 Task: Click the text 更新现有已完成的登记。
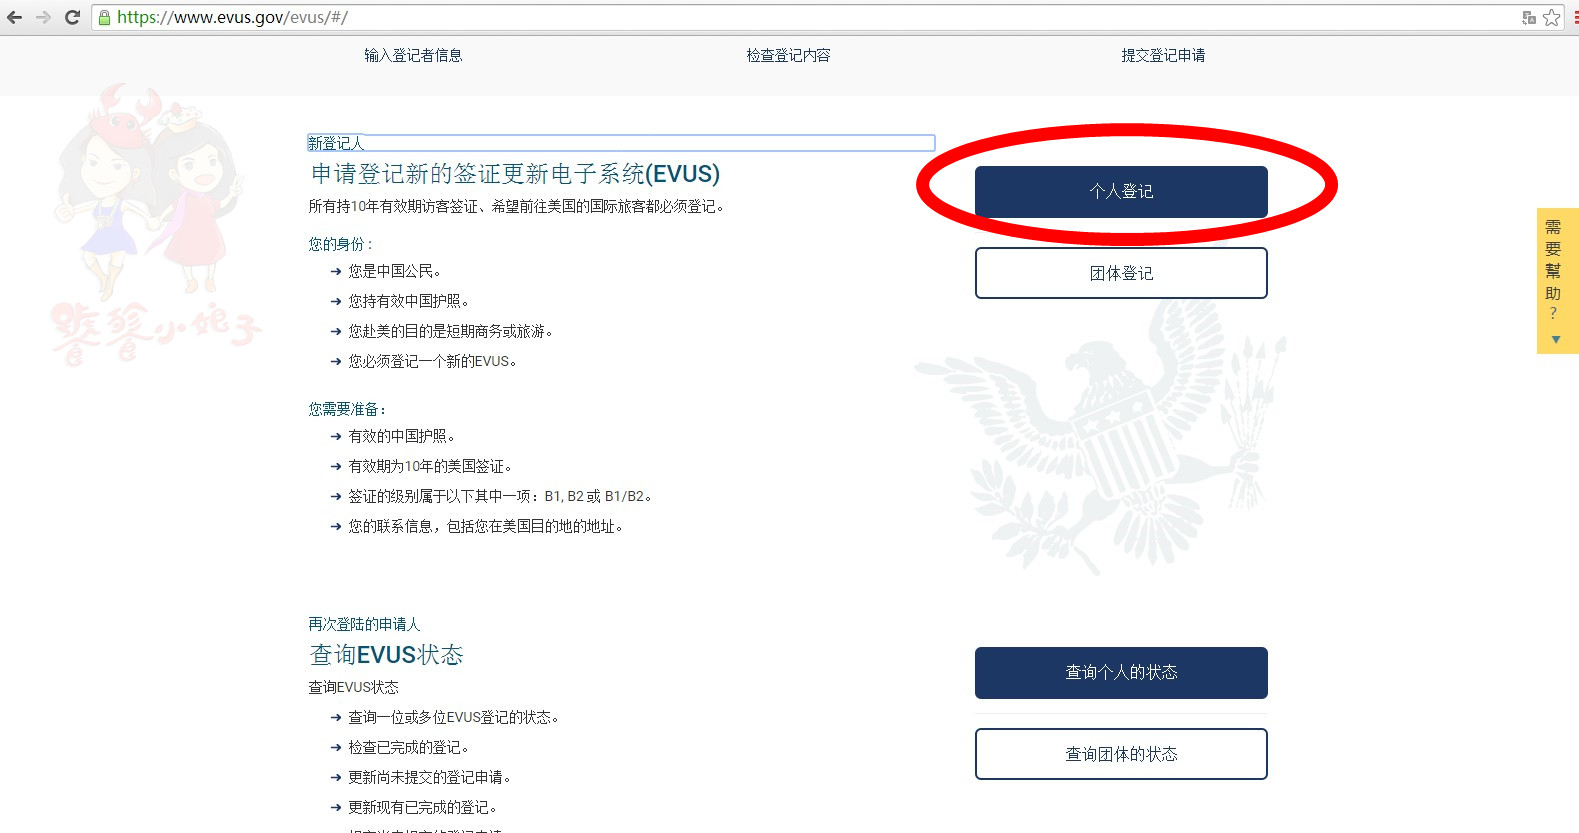click(423, 807)
